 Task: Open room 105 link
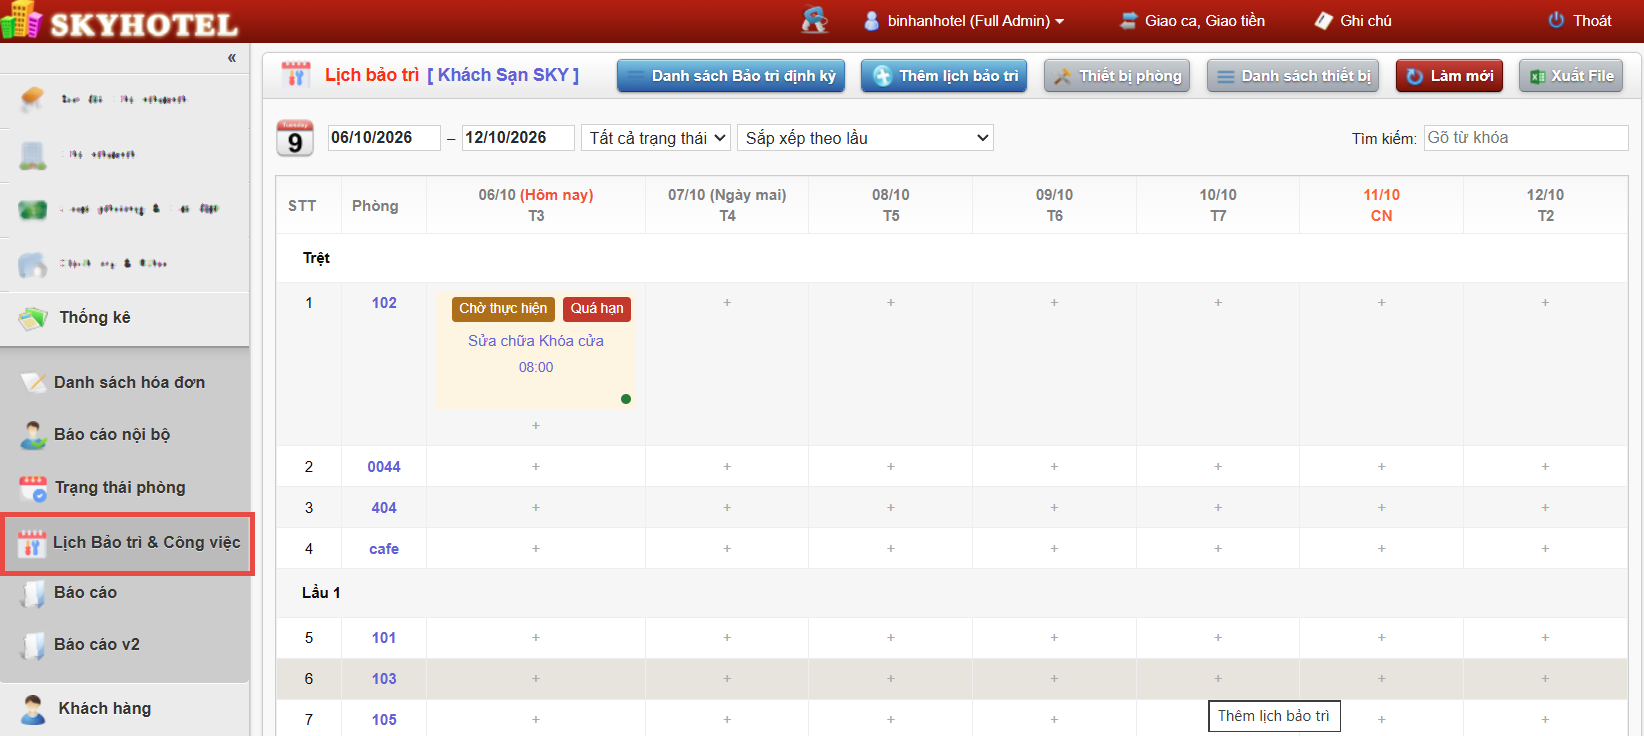[384, 720]
